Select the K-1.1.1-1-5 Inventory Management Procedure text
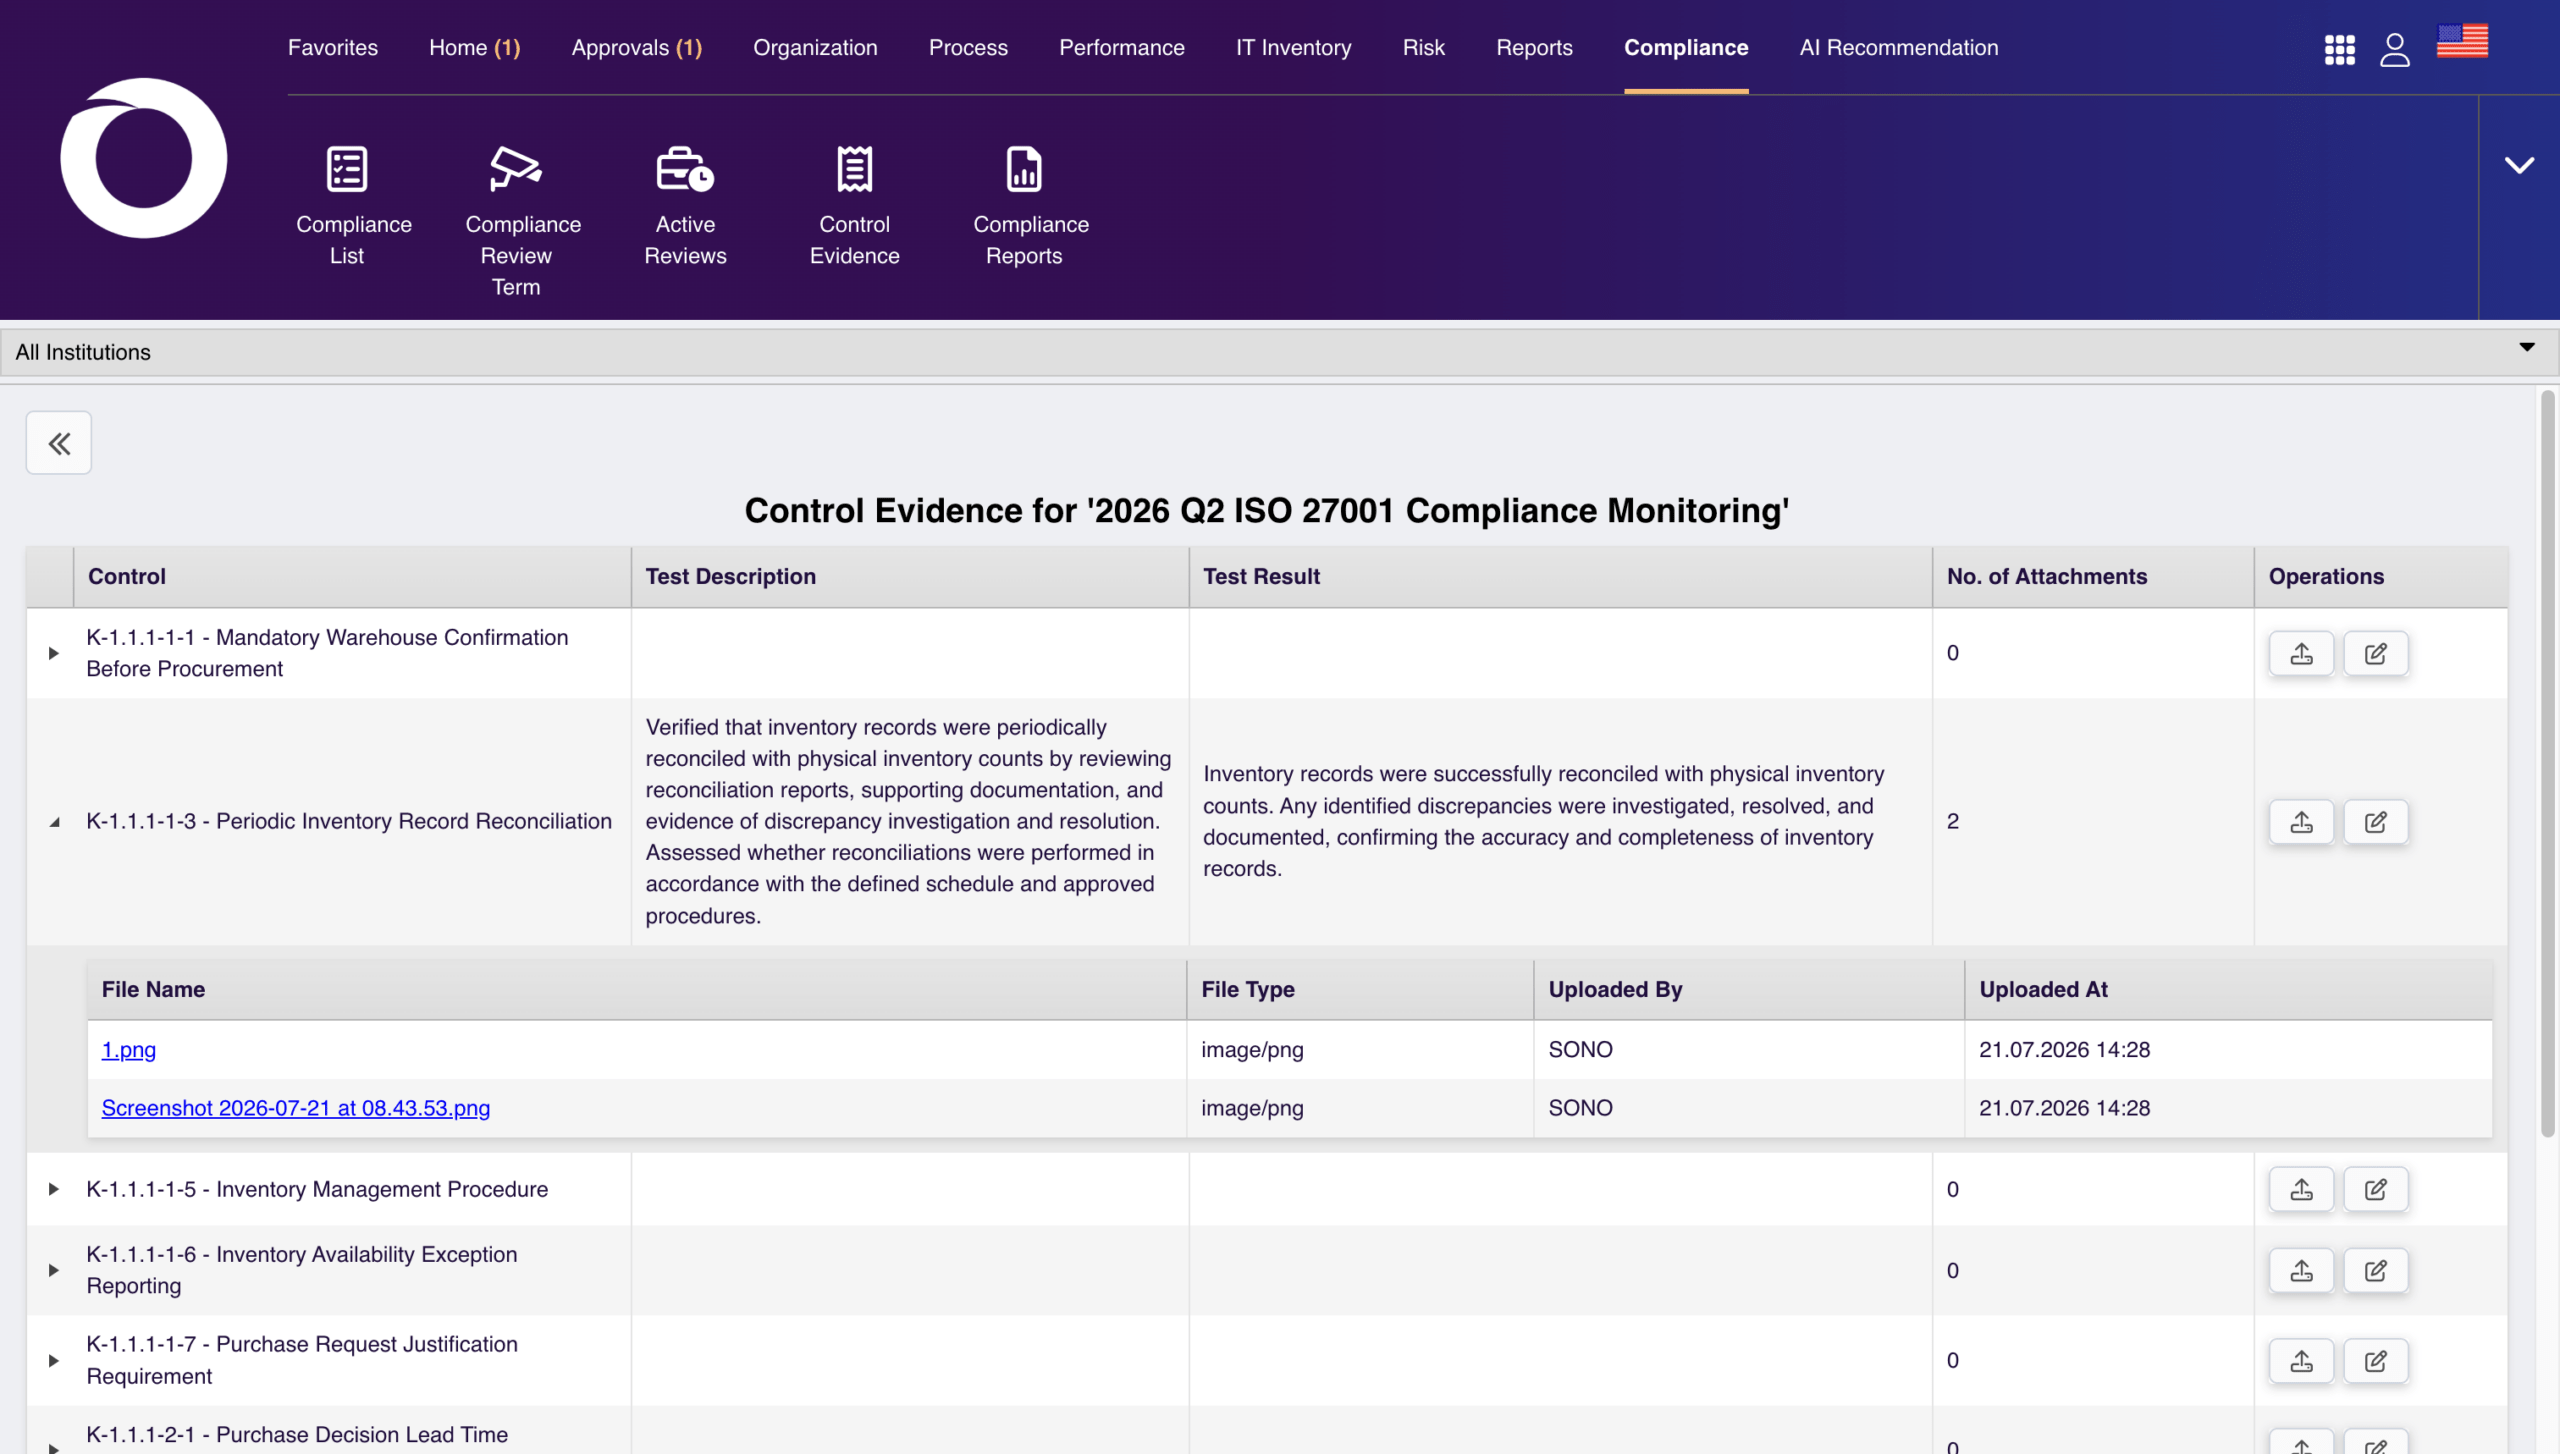Screen dimensions: 2560x1454 pos(317,1189)
